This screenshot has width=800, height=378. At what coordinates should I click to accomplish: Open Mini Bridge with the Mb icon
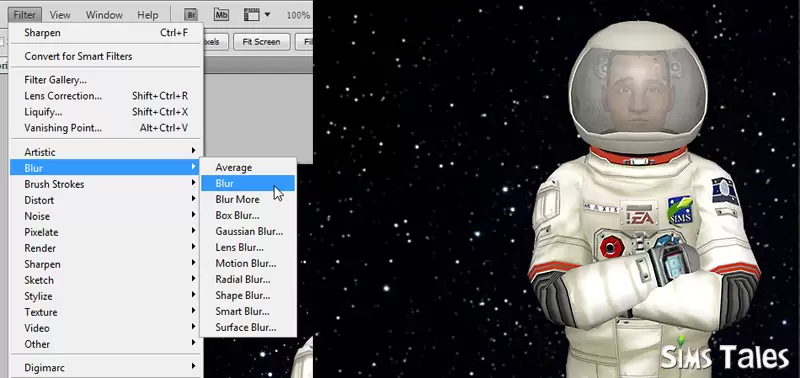pos(221,15)
